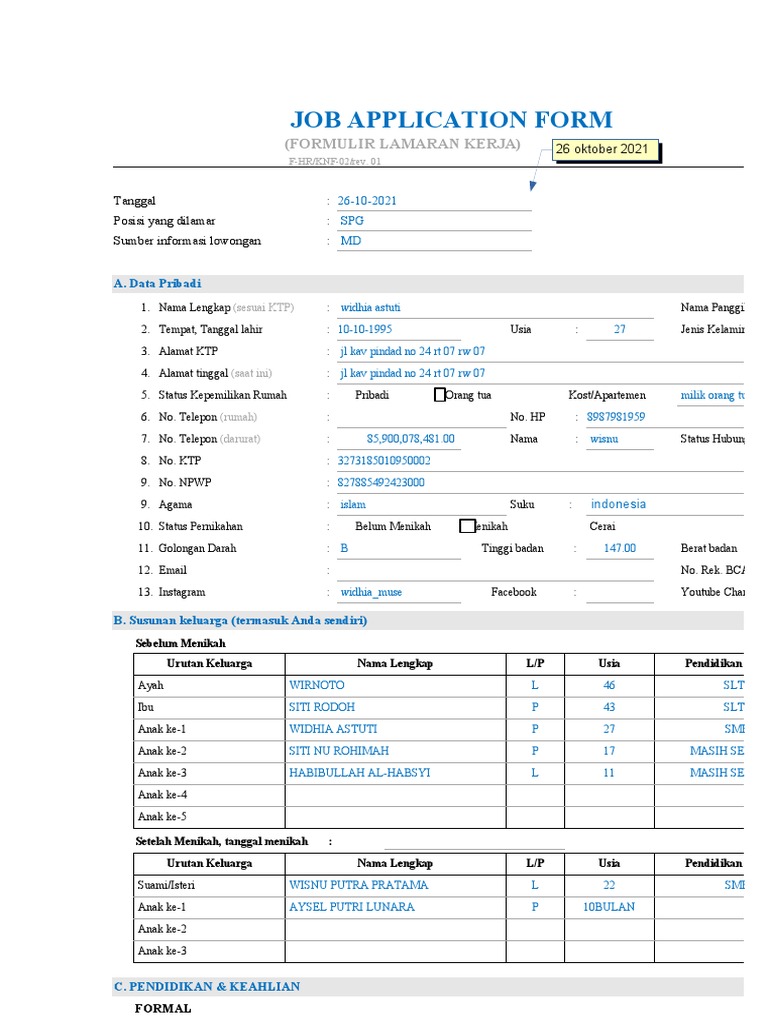Click the Suku value indonesia
Image resolution: width=768 pixels, height=1024 pixels.
click(618, 504)
